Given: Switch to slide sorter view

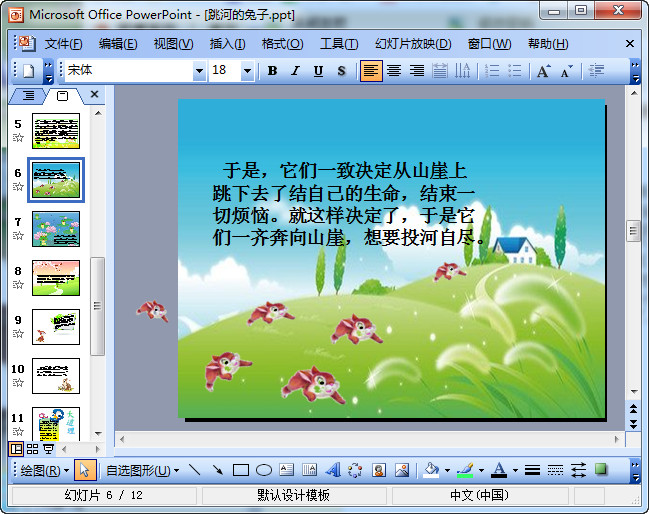Looking at the screenshot, I should [32, 449].
